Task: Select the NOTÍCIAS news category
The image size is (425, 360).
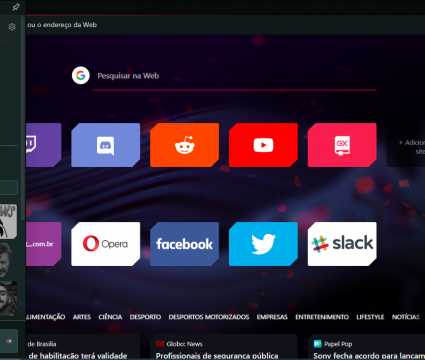Action: tap(406, 317)
